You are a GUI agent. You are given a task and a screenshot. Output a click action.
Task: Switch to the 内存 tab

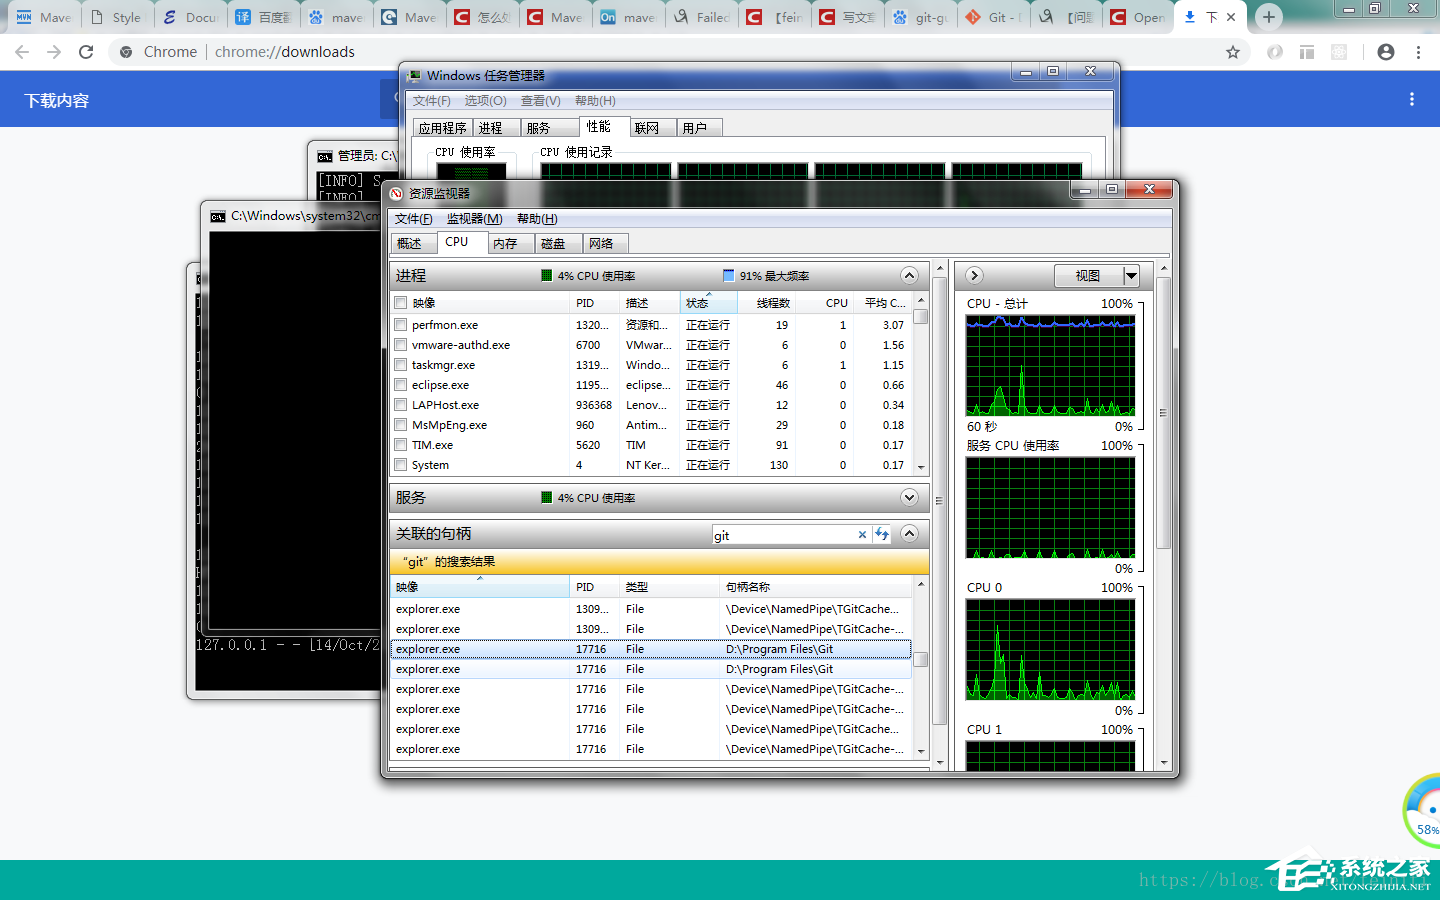[x=506, y=244]
